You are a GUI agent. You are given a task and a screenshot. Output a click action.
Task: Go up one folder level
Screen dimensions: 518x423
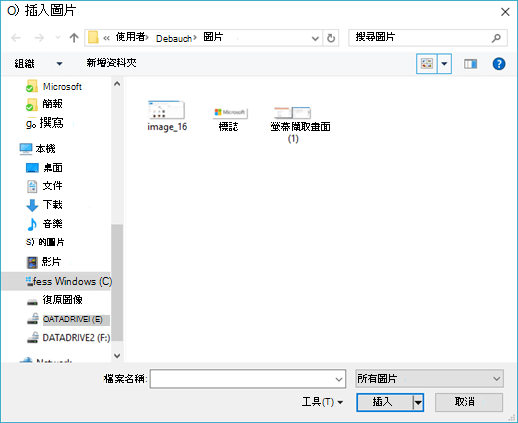point(74,38)
